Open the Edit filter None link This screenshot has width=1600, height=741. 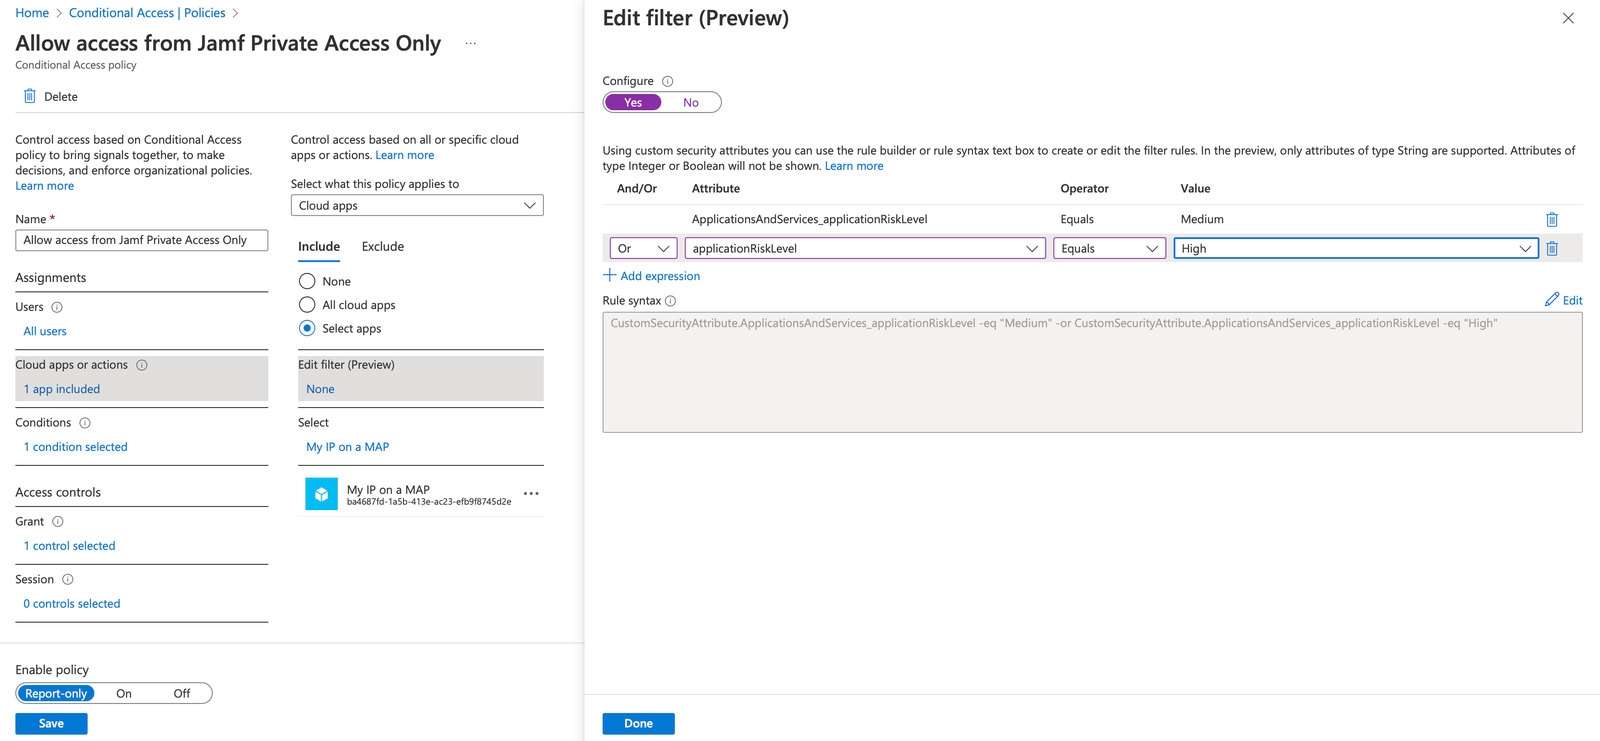click(320, 389)
